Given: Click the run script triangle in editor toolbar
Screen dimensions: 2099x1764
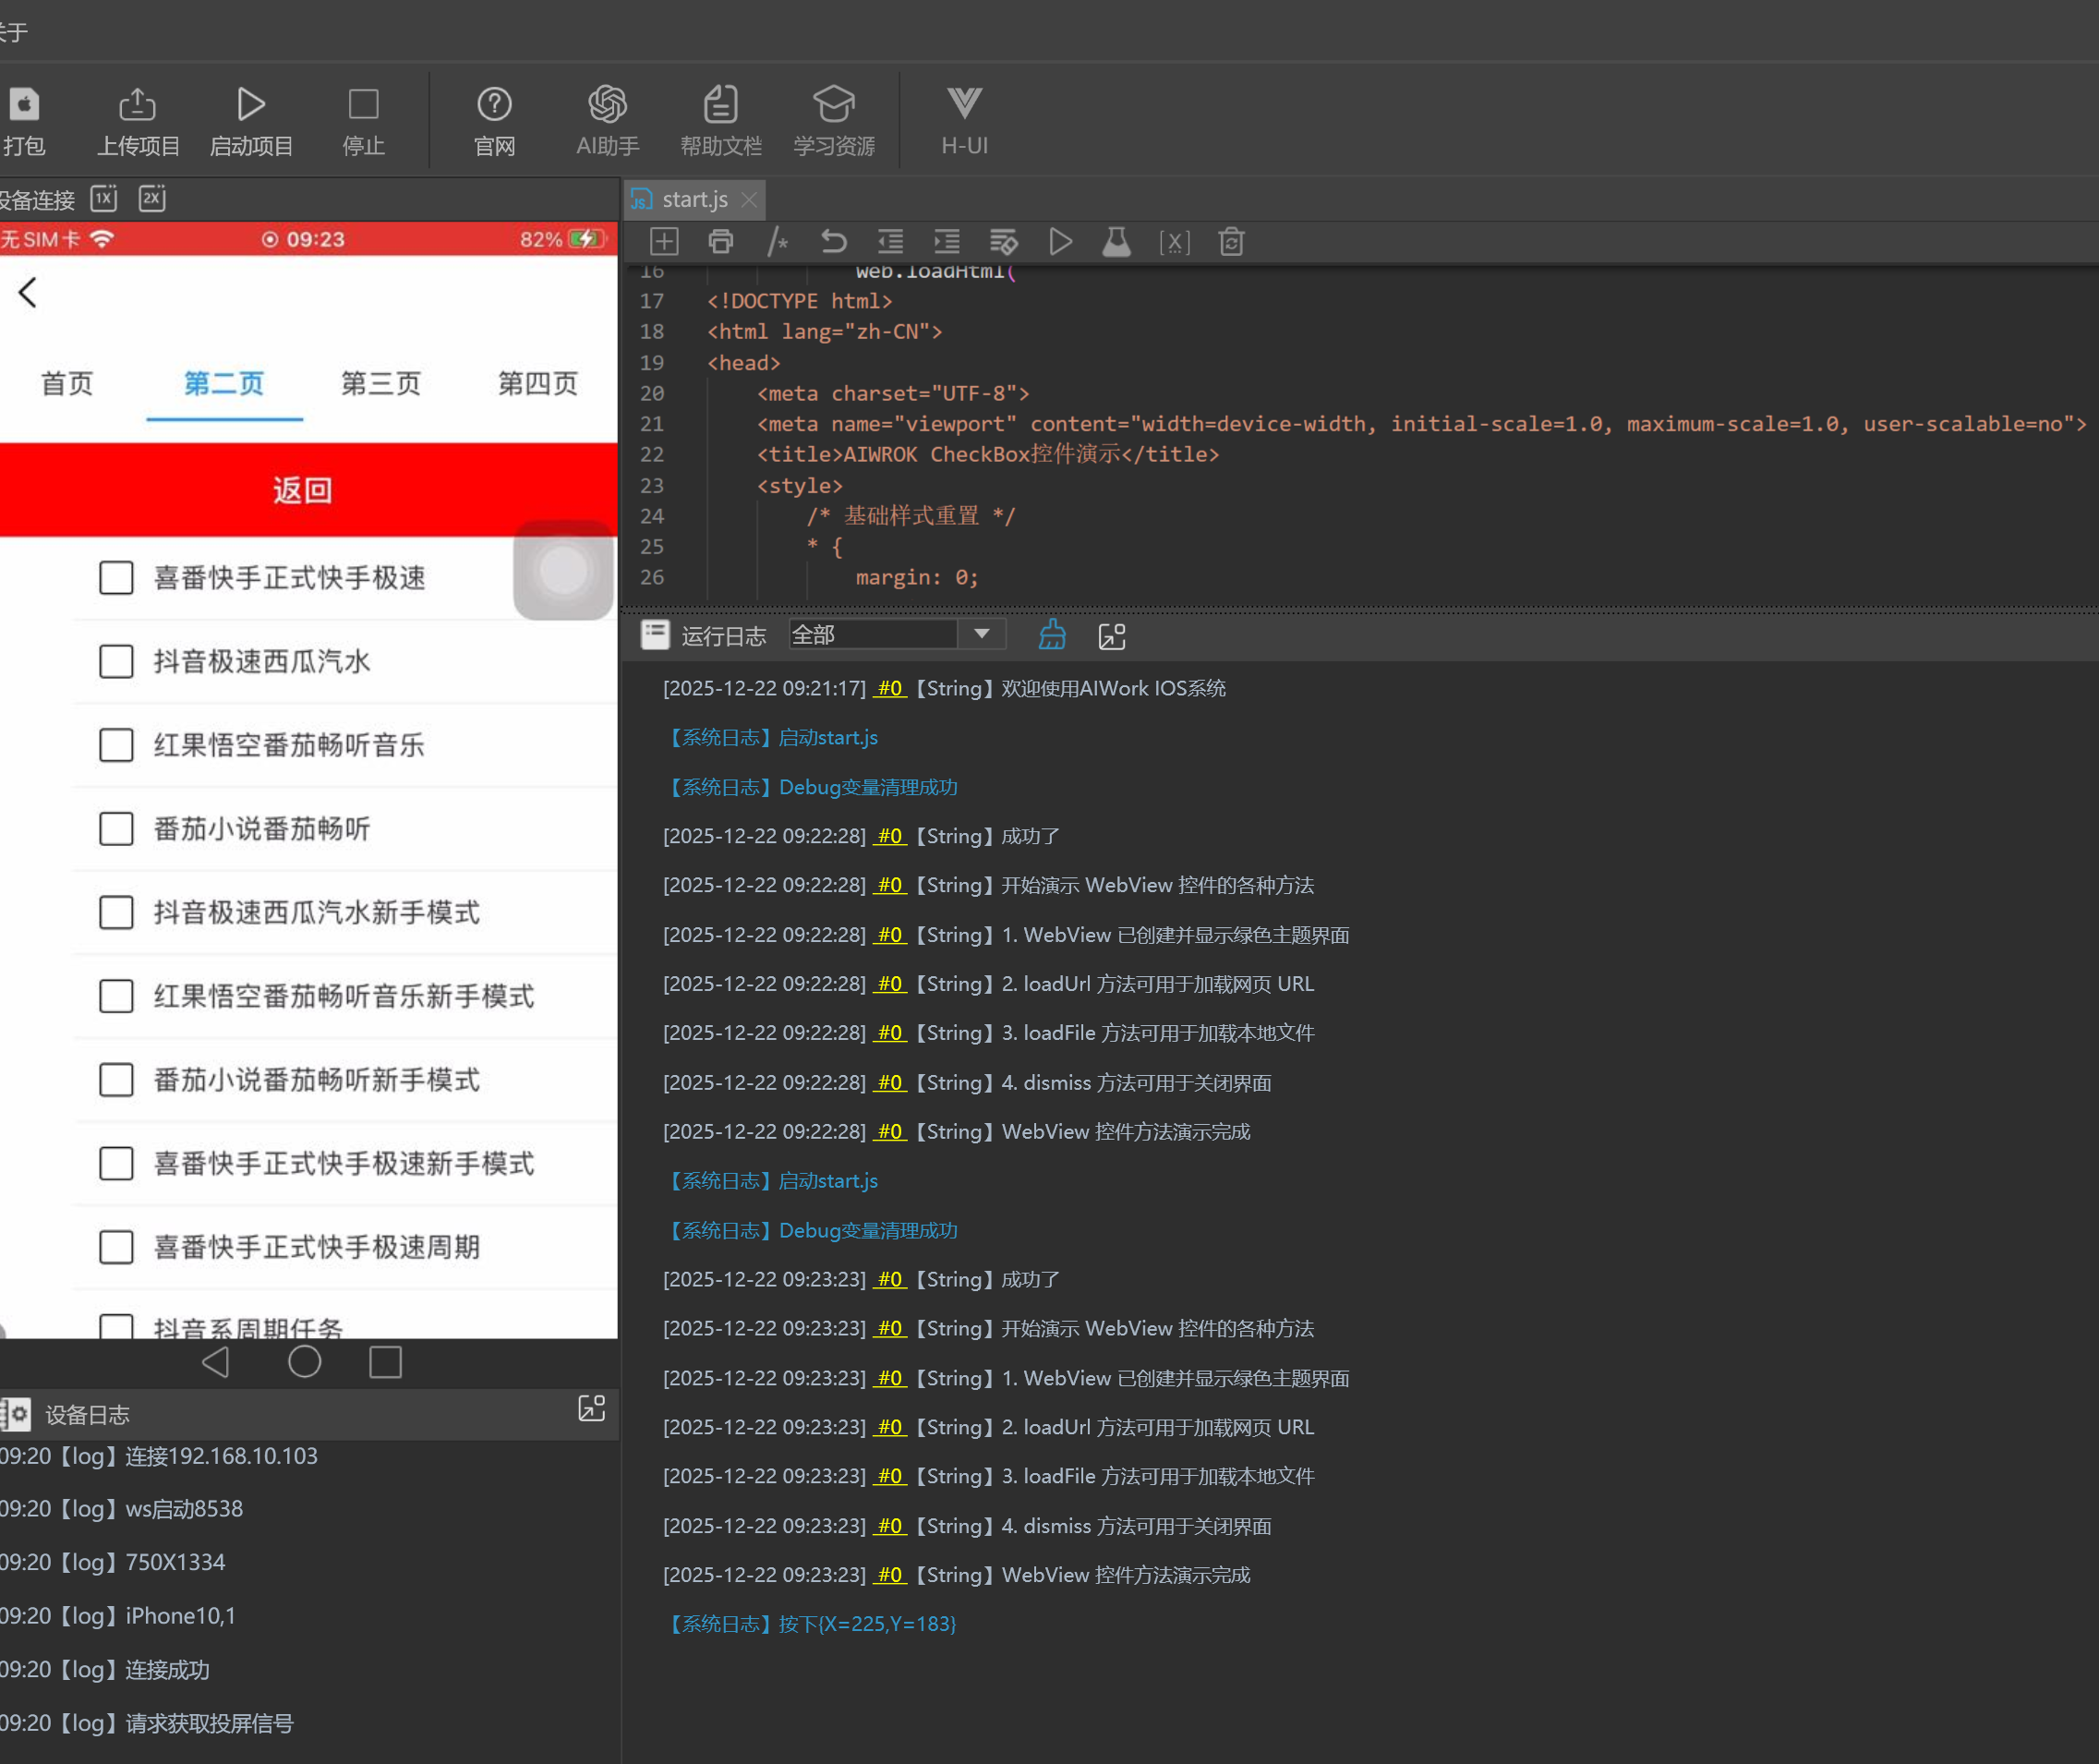Looking at the screenshot, I should click(1060, 242).
